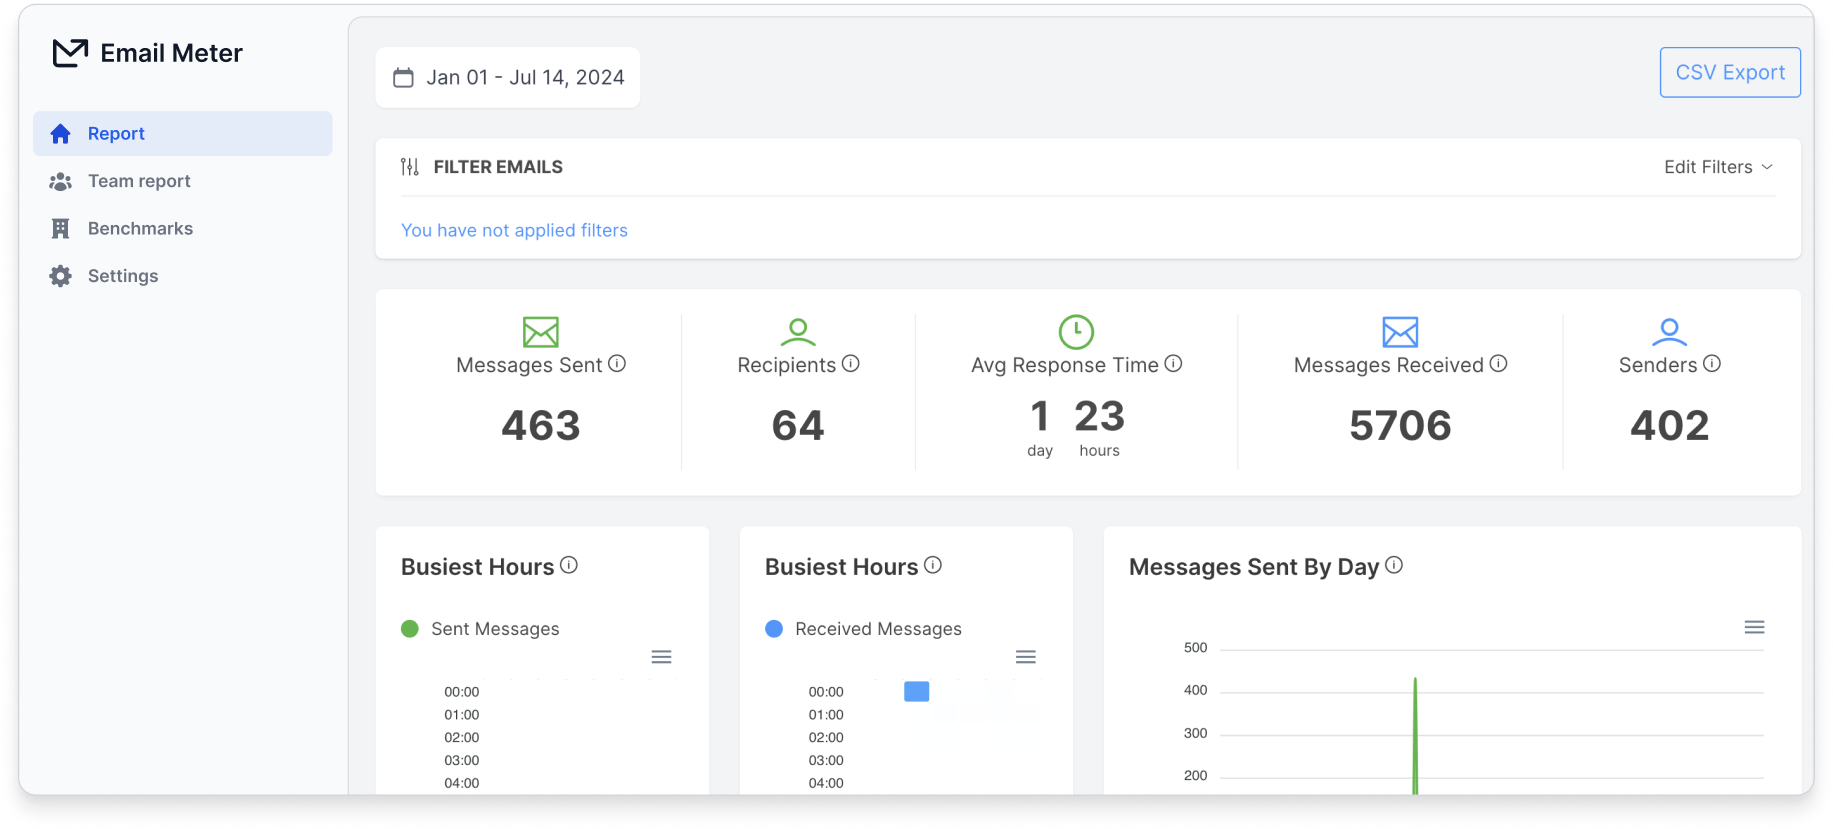Click the 5706 messages received value
The image size is (1833, 829).
pyautogui.click(x=1400, y=426)
